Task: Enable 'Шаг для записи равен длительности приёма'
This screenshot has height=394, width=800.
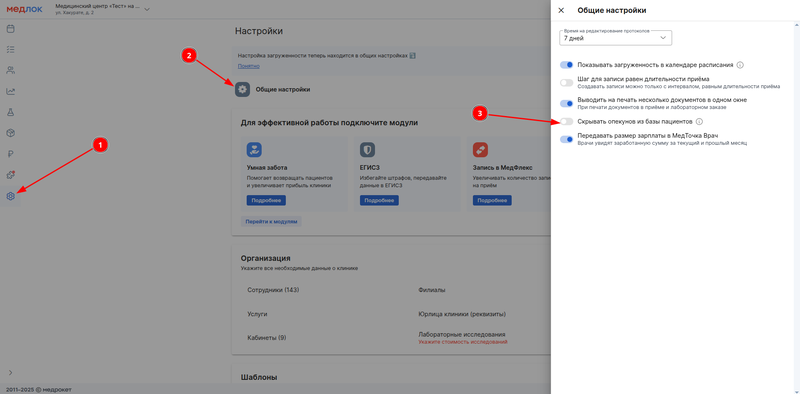Action: coord(566,83)
